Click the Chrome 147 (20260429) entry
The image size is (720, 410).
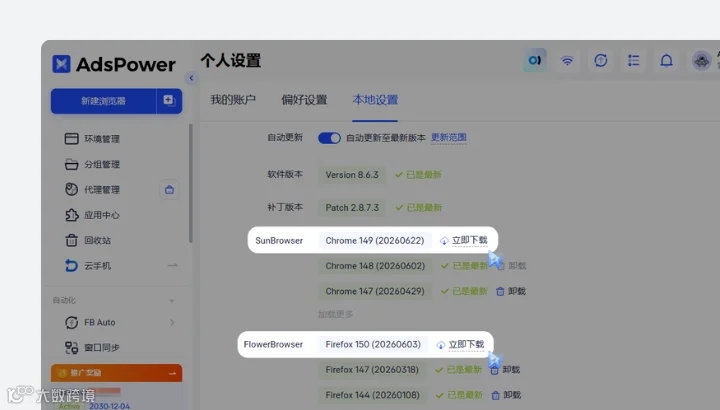(x=375, y=291)
